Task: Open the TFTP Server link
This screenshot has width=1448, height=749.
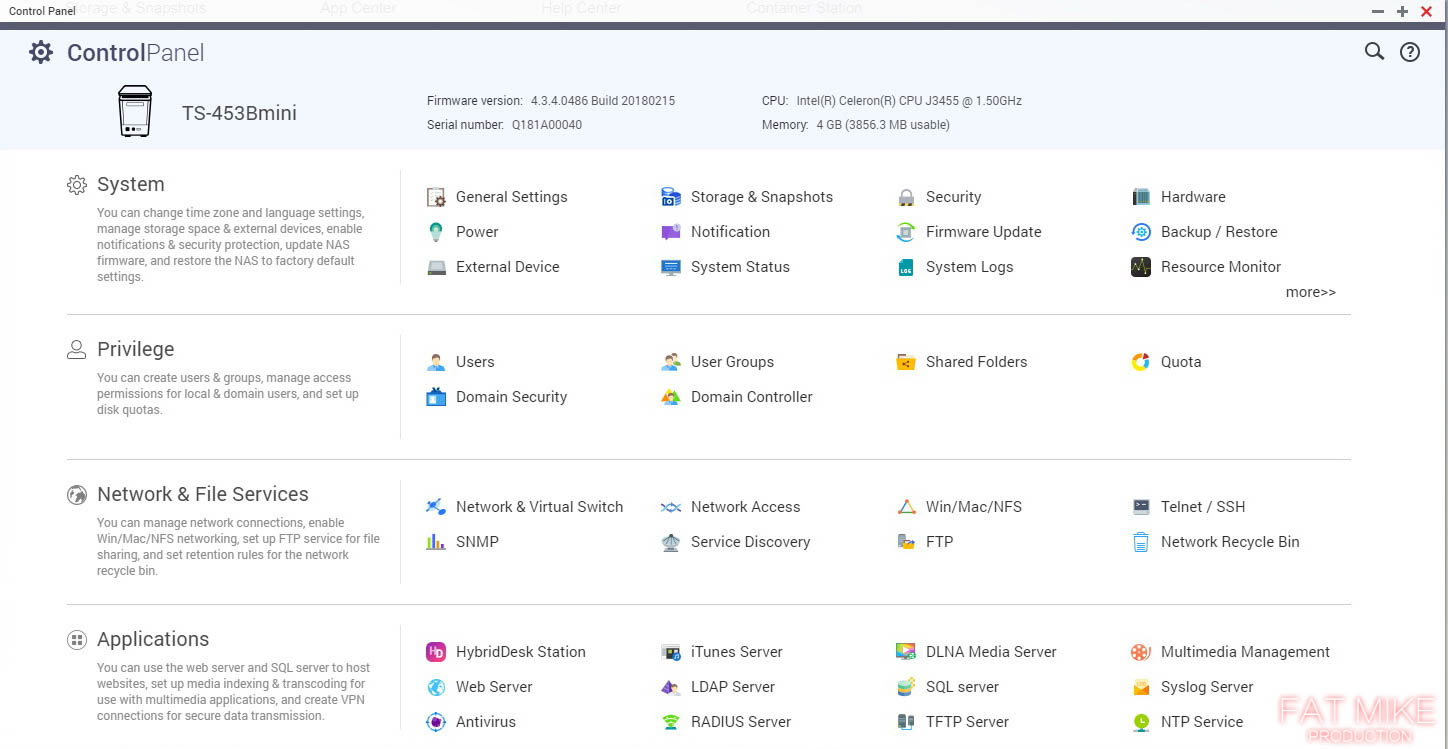Action: click(x=967, y=722)
